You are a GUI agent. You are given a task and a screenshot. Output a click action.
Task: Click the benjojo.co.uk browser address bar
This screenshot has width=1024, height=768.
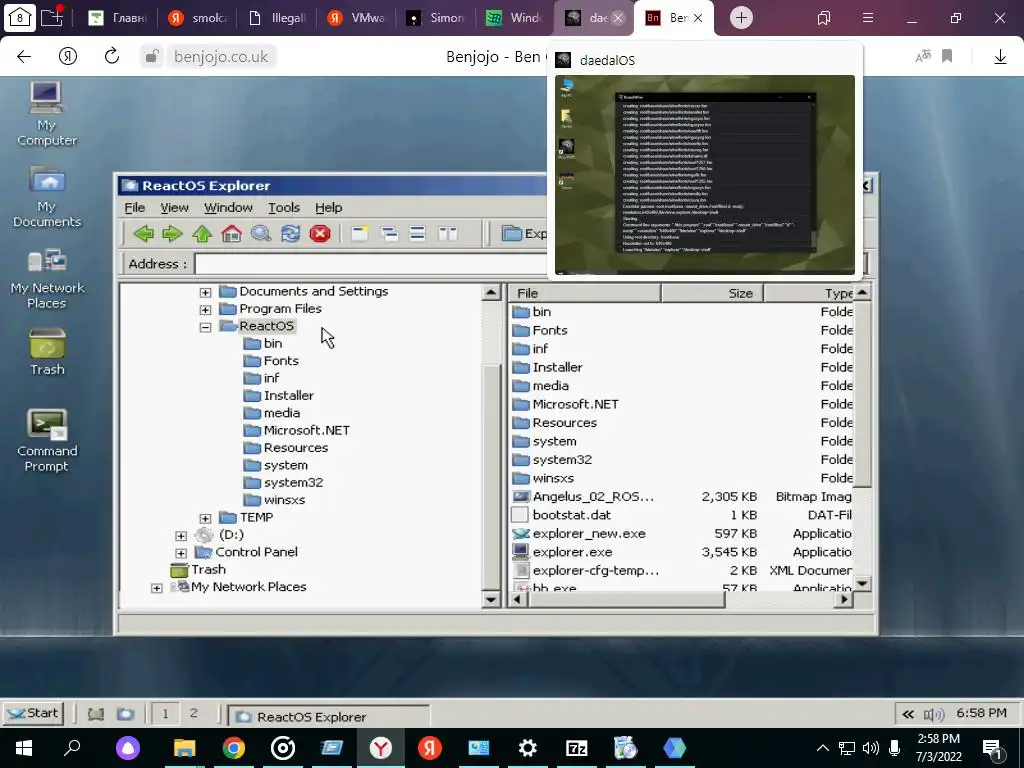click(x=221, y=57)
